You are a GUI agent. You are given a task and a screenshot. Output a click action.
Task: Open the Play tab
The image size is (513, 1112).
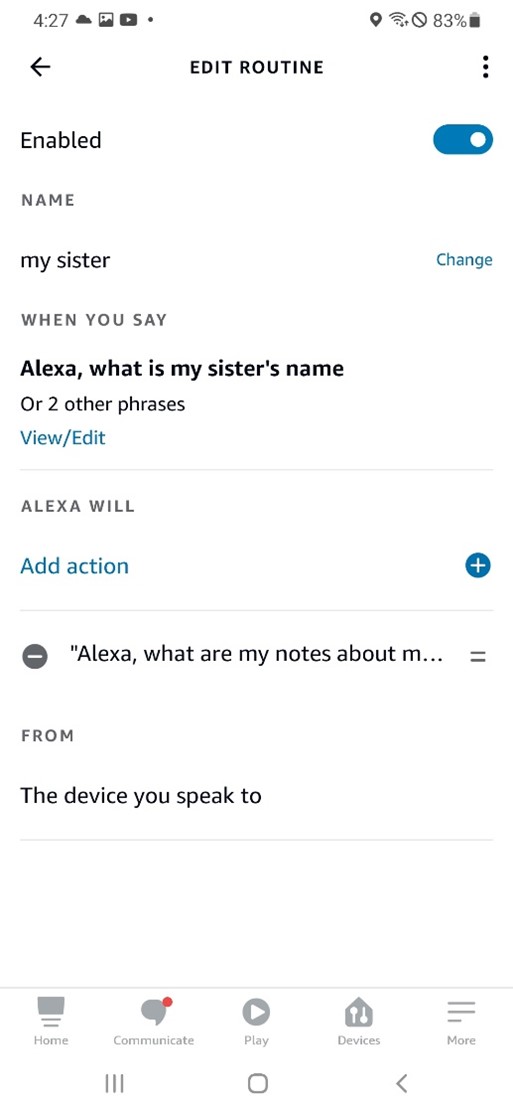click(x=256, y=1021)
